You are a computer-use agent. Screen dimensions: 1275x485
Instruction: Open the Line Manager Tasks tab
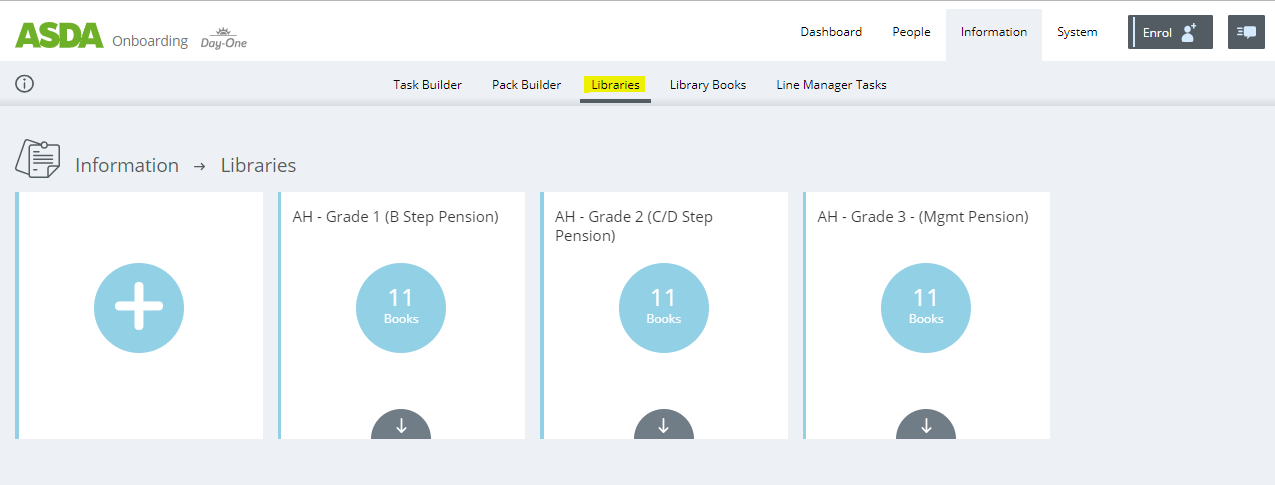pos(831,85)
